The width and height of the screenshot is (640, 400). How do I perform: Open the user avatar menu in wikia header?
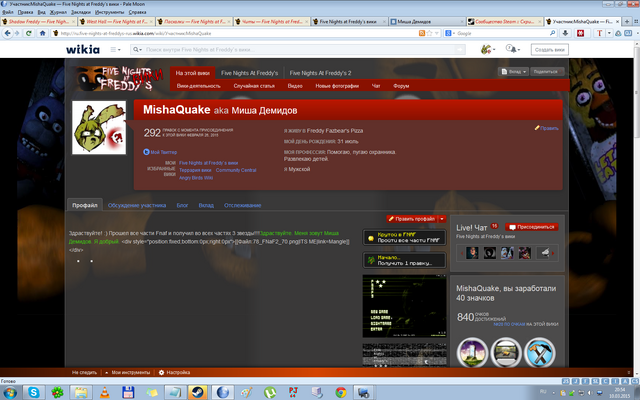coord(487,49)
